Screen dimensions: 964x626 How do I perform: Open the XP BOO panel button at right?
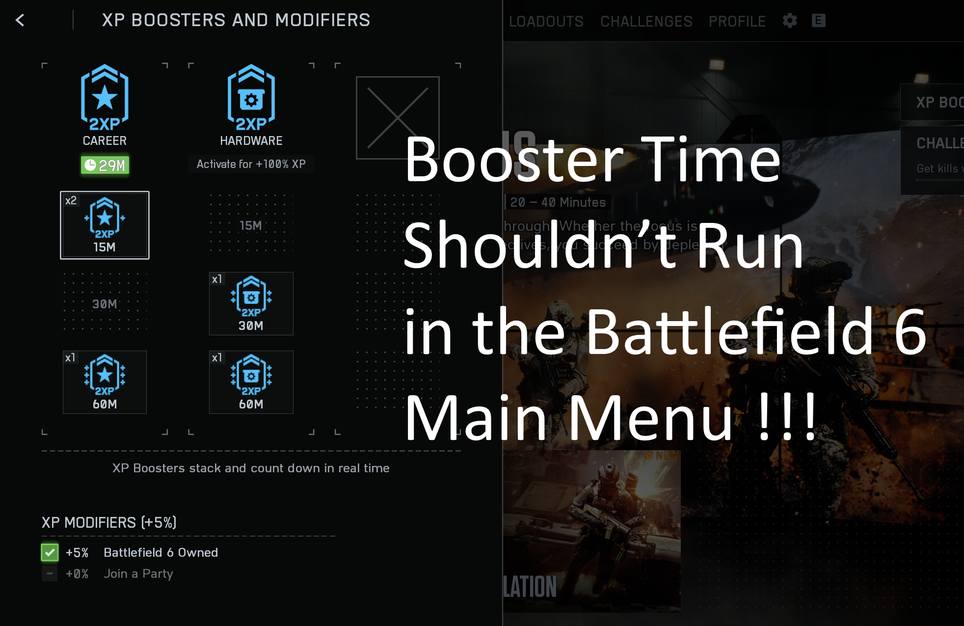click(x=933, y=102)
